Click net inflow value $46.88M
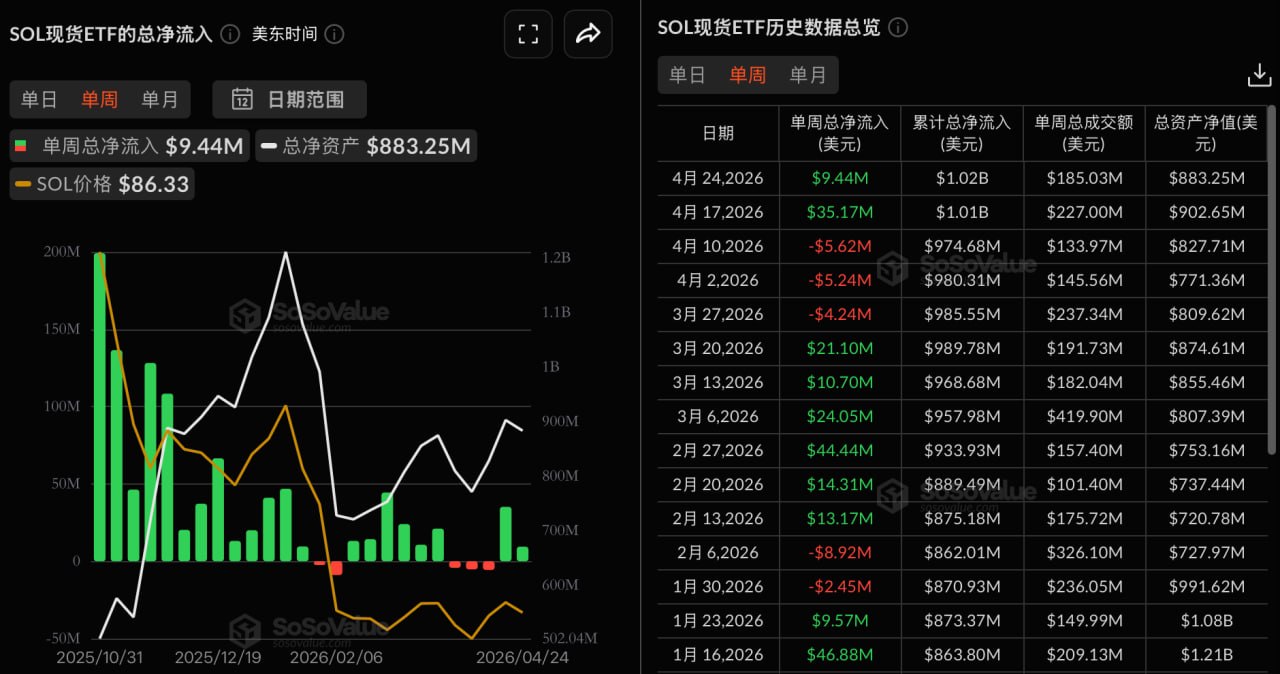Screen dimensions: 1280x674 (840, 654)
